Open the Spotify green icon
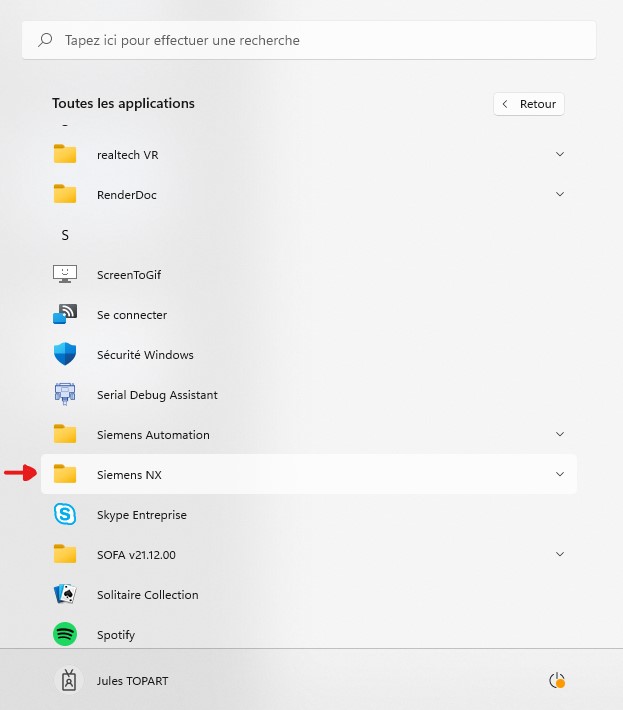 click(x=65, y=634)
